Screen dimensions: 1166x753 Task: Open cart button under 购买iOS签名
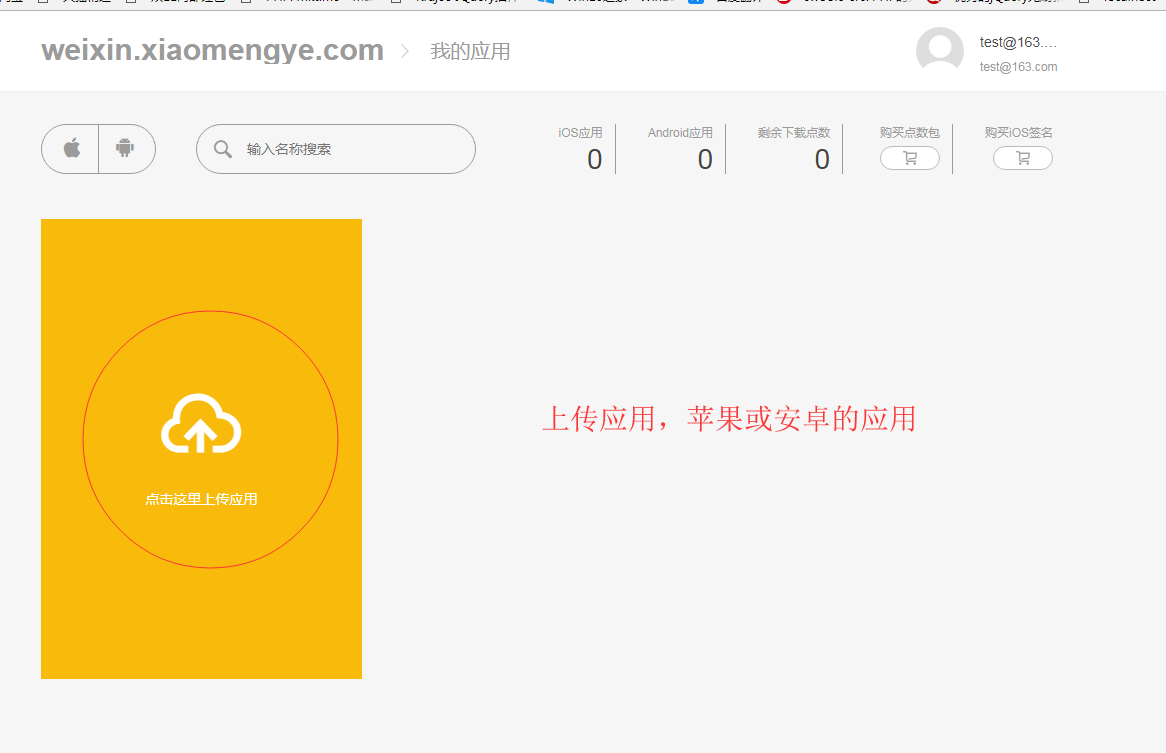(x=1022, y=158)
